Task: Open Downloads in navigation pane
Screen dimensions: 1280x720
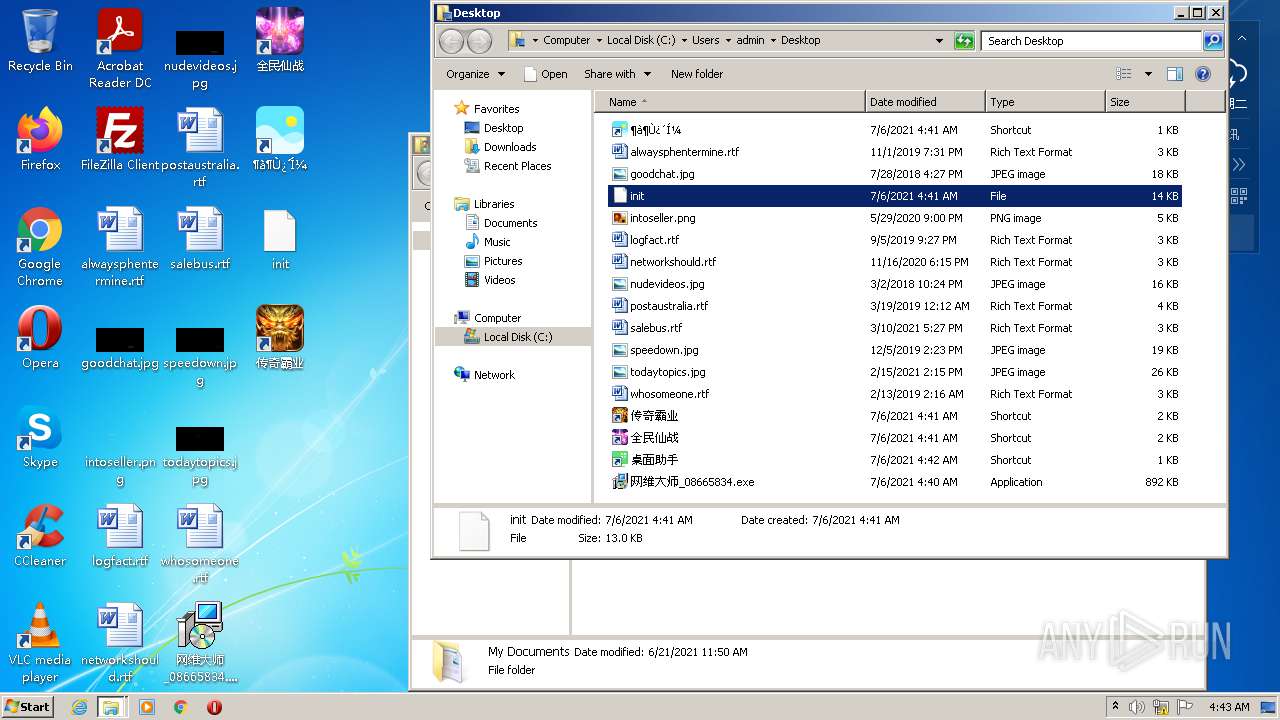Action: [x=510, y=147]
